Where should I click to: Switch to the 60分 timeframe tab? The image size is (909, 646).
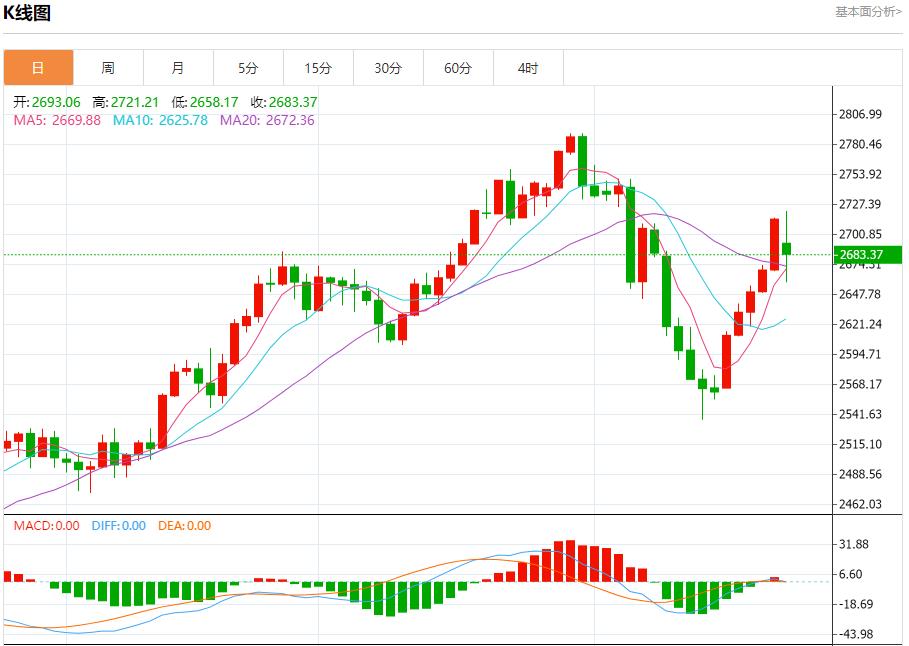point(458,68)
